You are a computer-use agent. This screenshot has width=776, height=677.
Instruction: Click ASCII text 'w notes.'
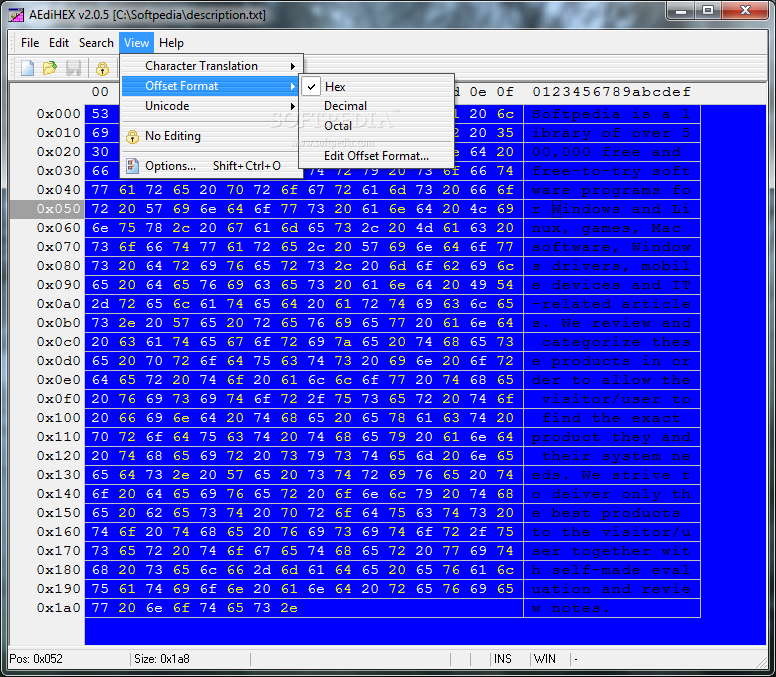[x=571, y=608]
